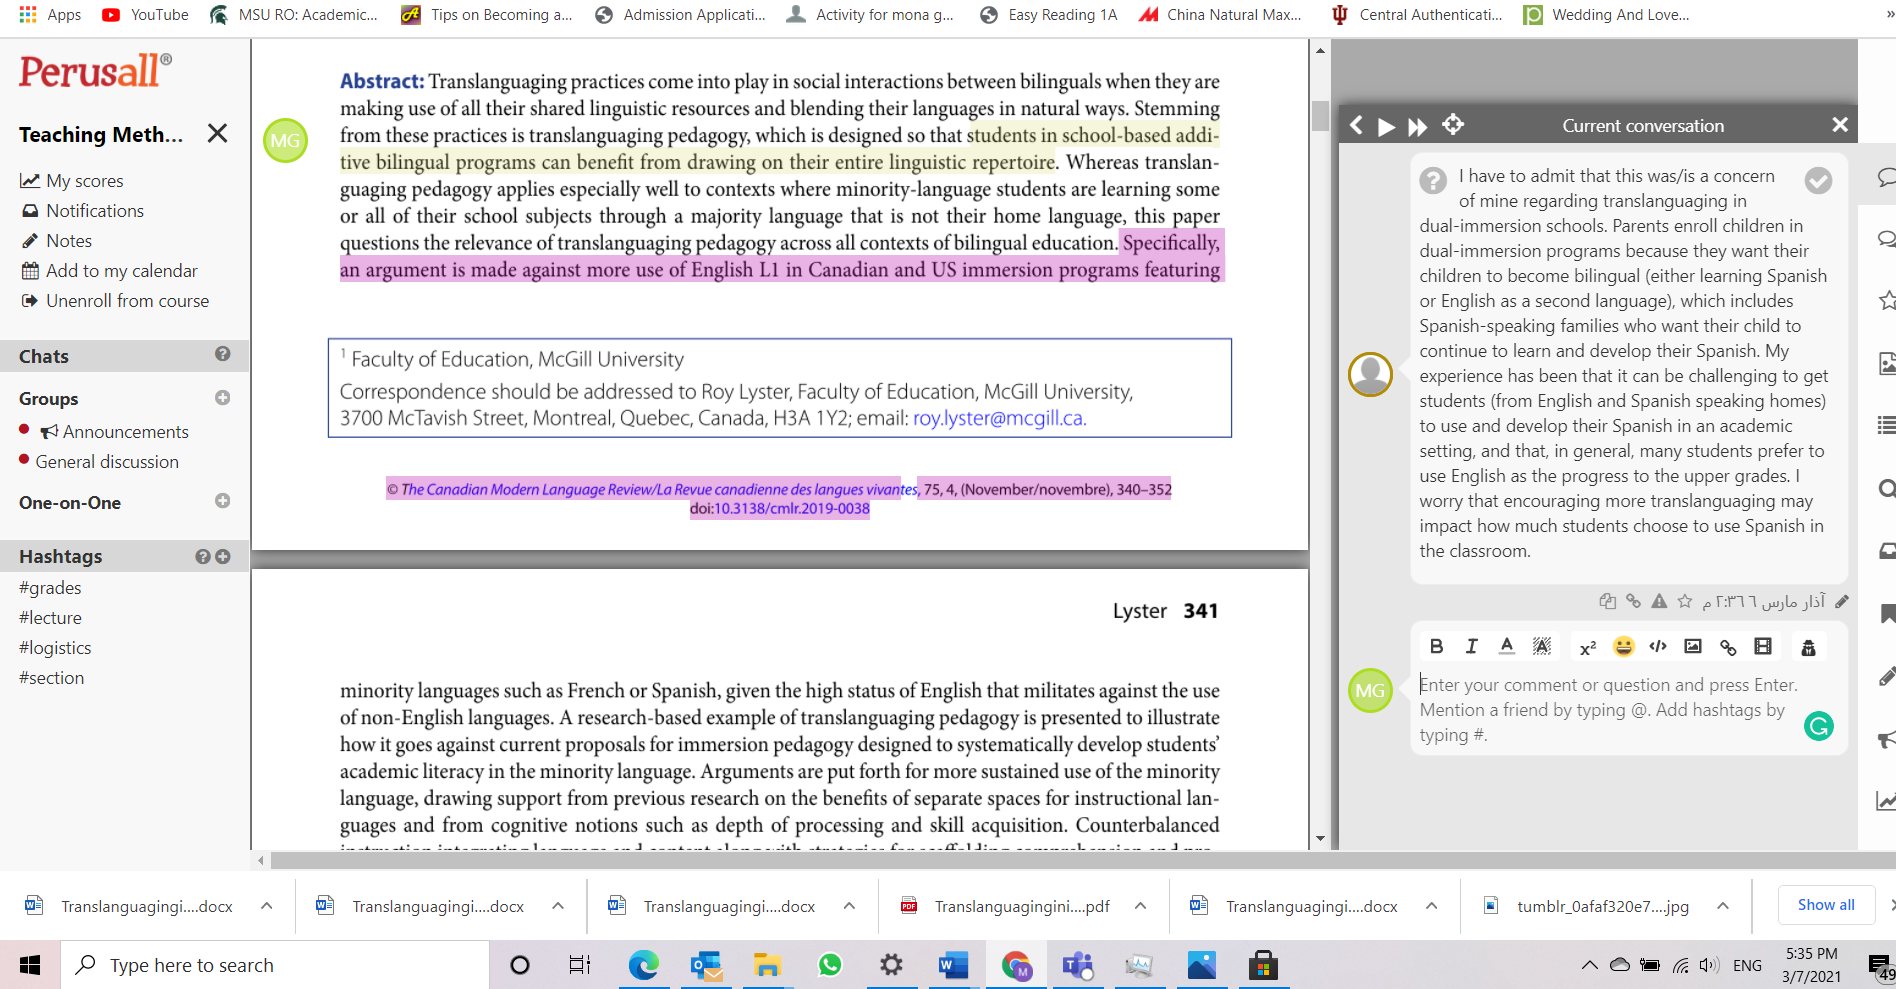Screen dimensions: 1896x989
Task: Close the Teaching Meth... course sidebar
Action: 217,133
